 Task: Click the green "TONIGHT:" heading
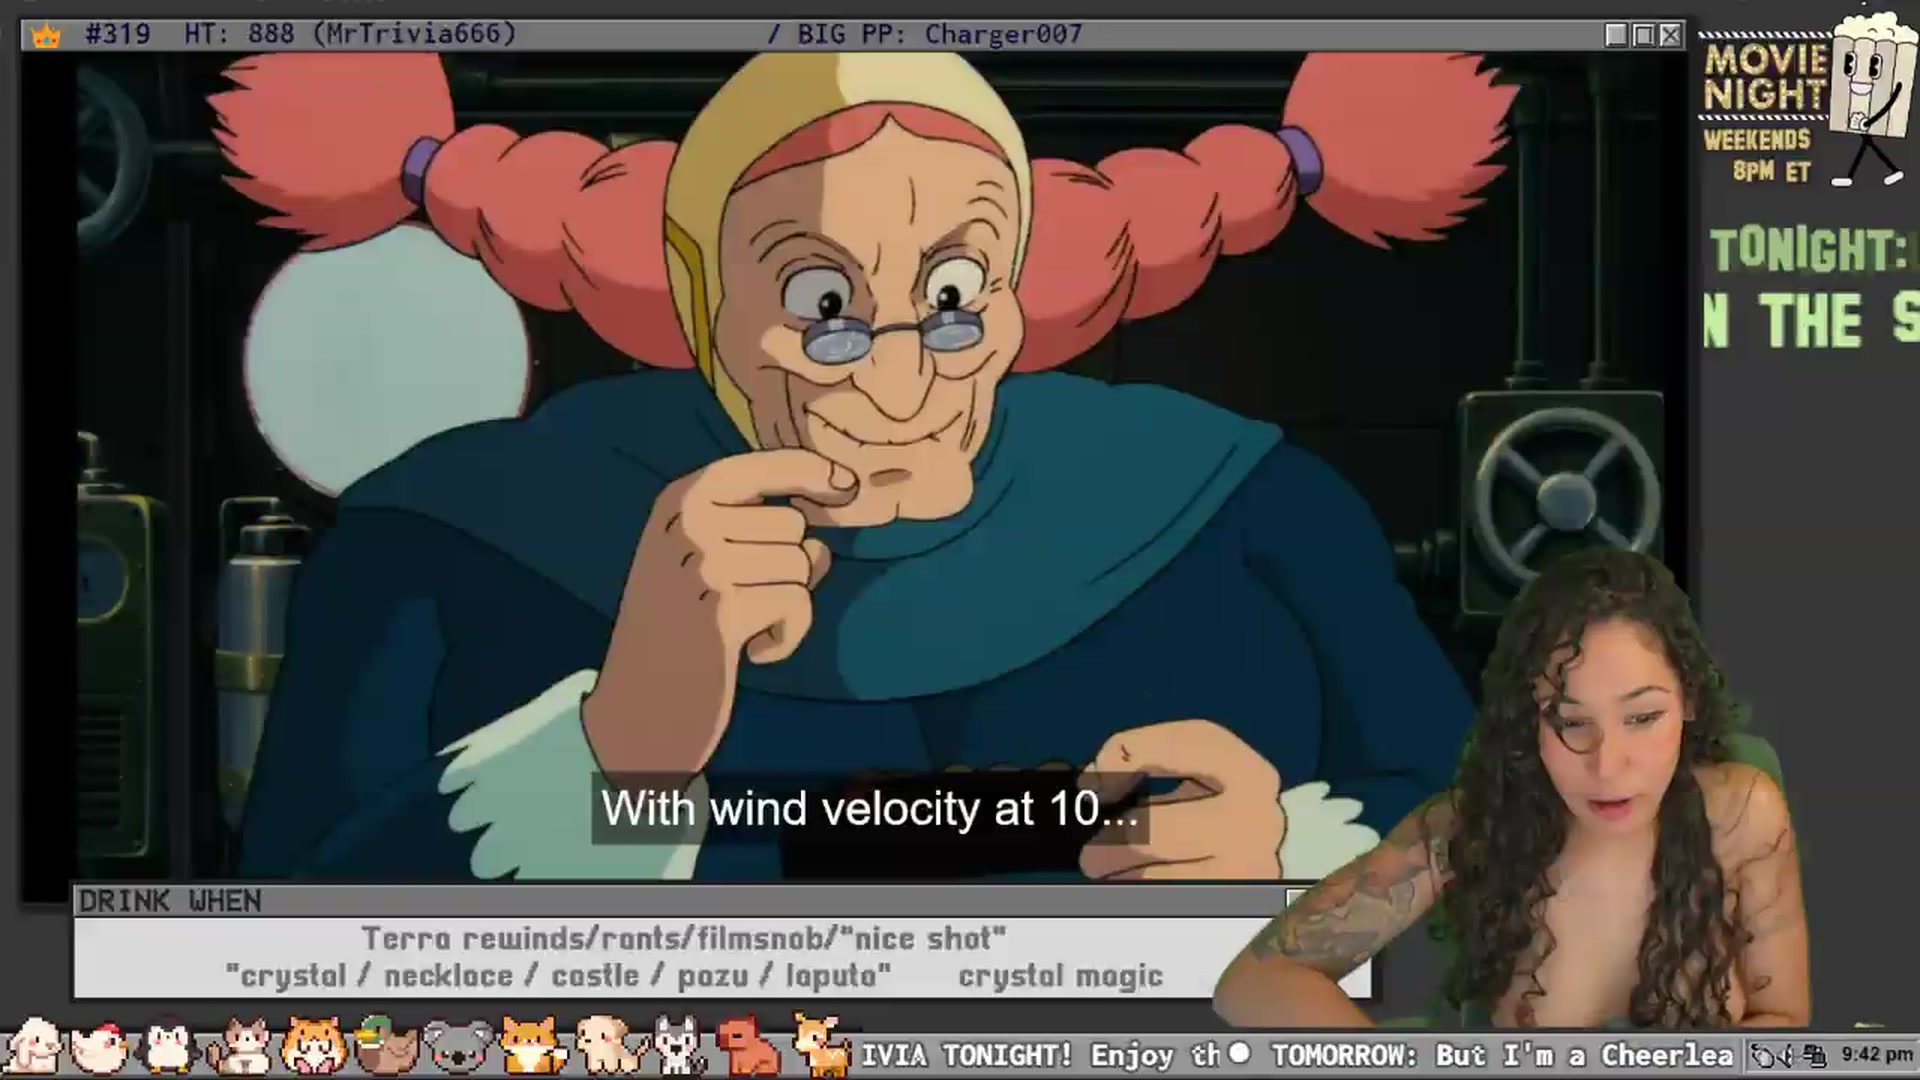tap(1810, 250)
